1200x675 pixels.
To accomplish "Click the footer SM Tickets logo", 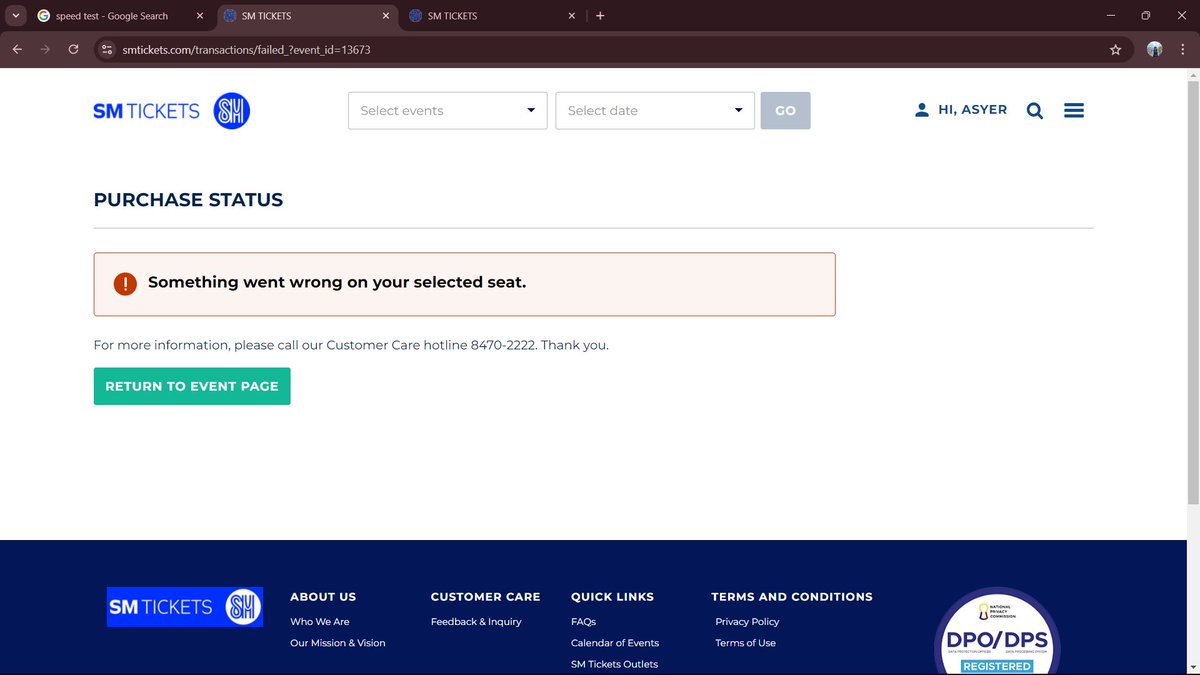I will click(x=185, y=607).
